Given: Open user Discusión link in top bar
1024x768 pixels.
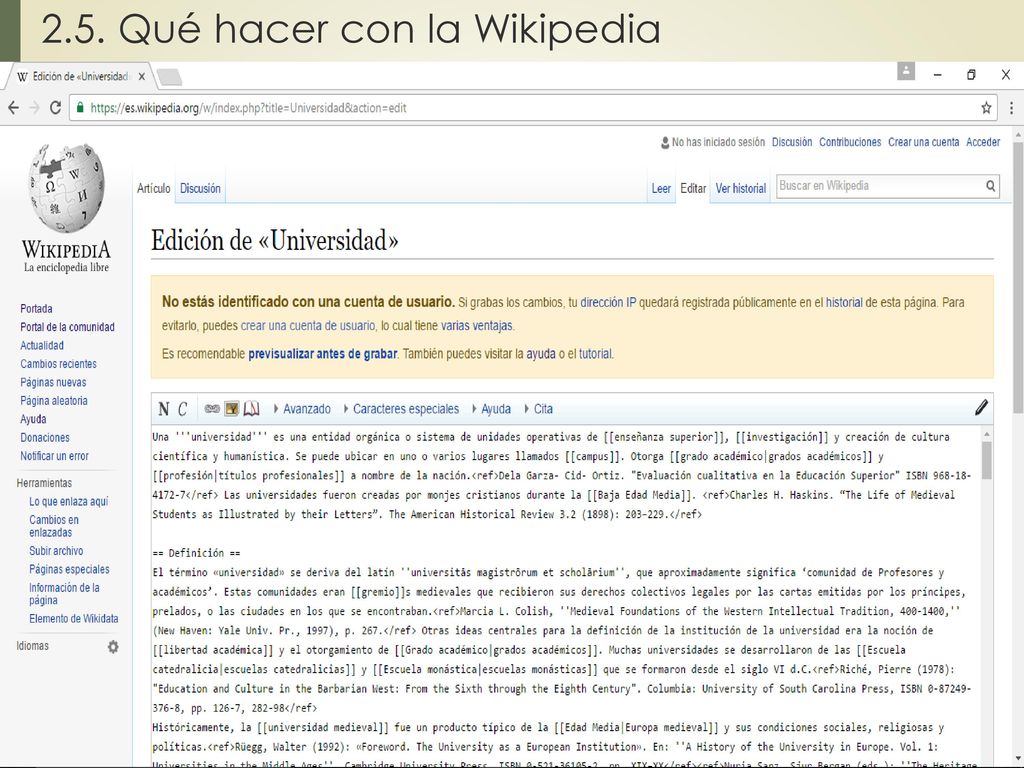Looking at the screenshot, I should tap(792, 142).
